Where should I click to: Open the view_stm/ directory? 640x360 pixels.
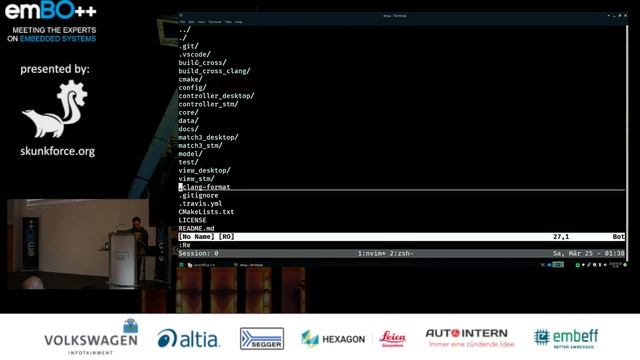(x=196, y=178)
